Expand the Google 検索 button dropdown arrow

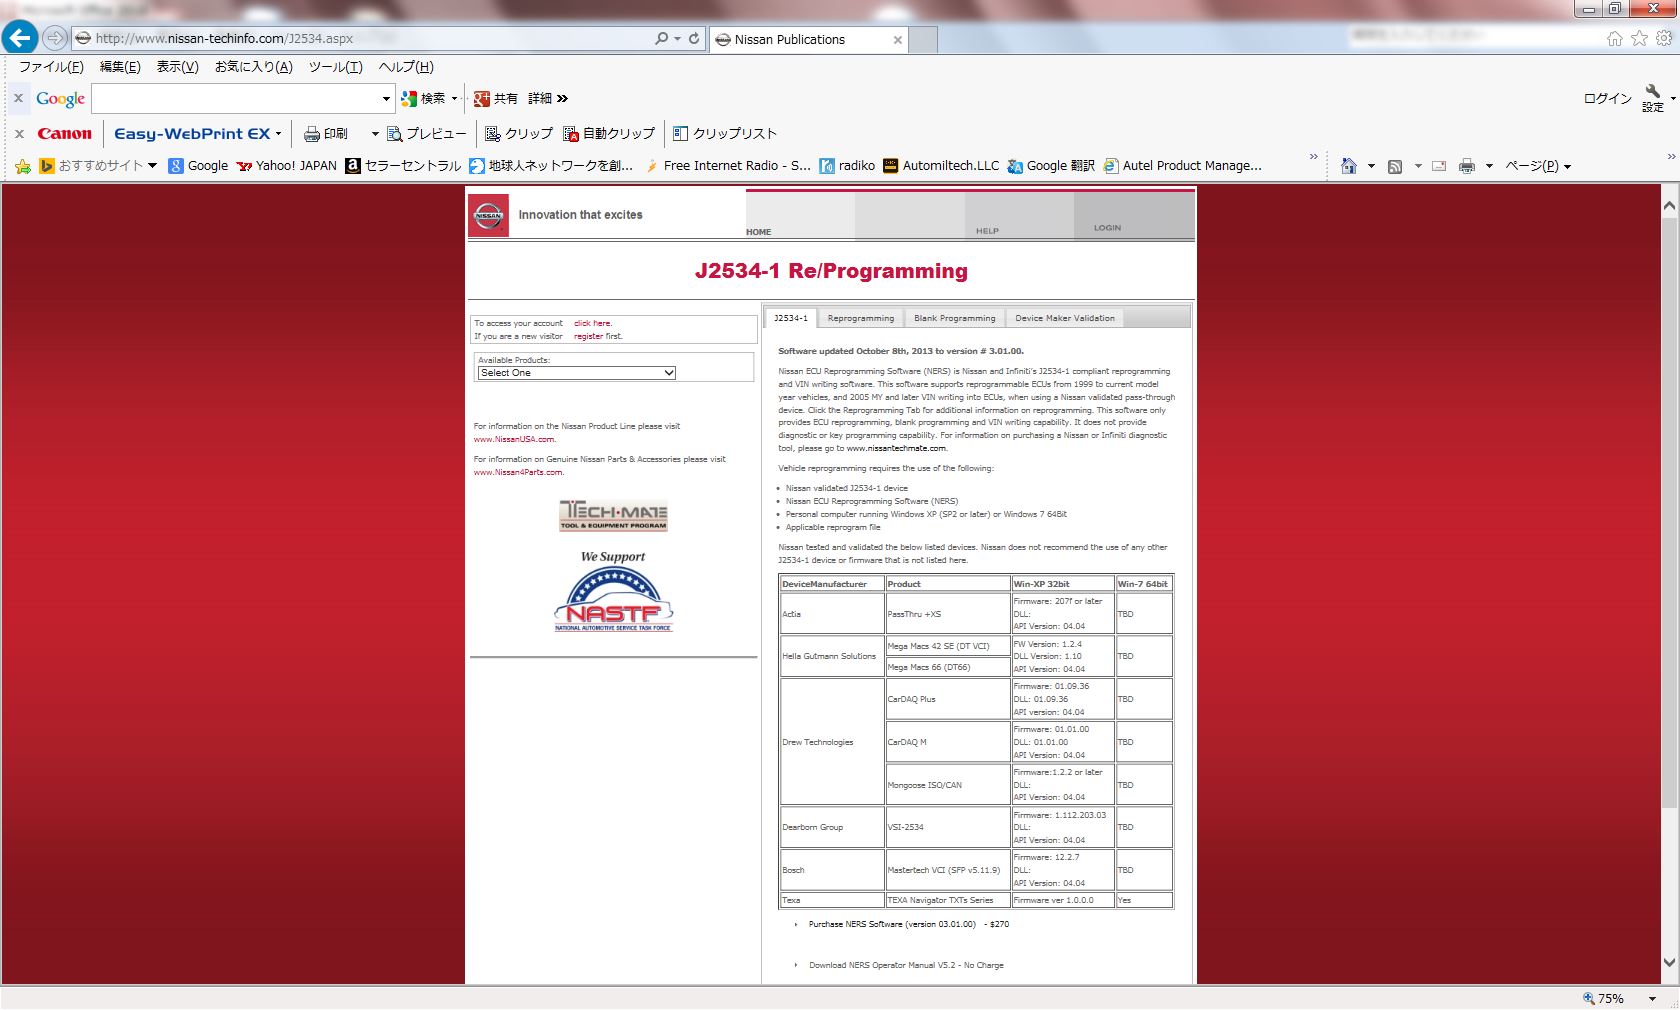(x=454, y=98)
